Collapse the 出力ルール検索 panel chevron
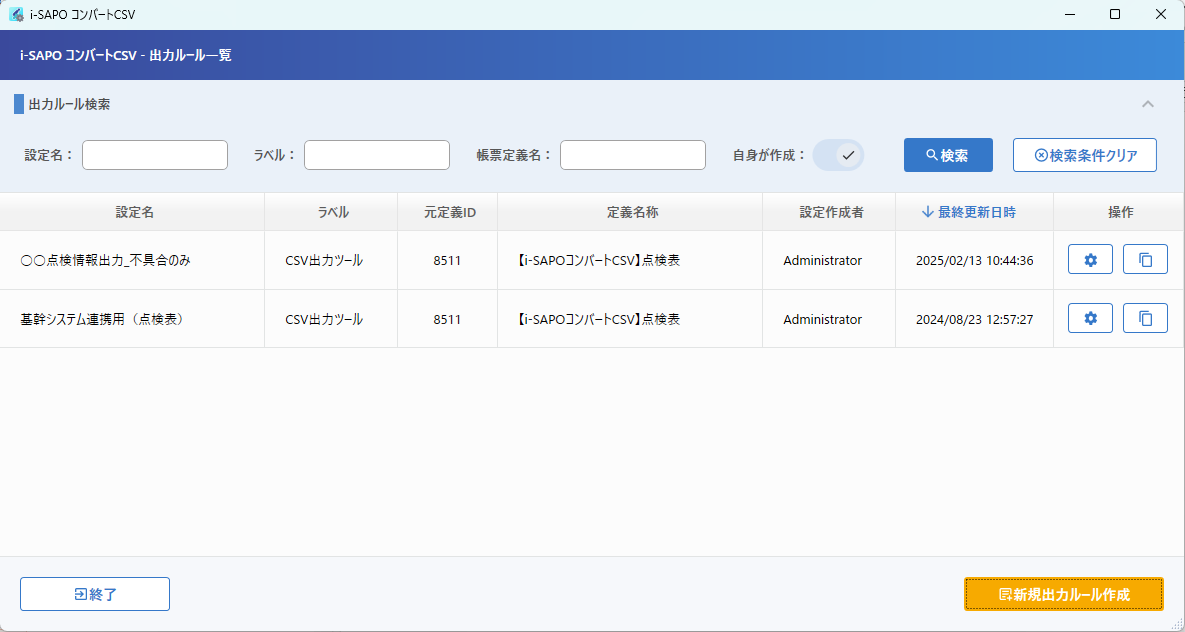1185x632 pixels. pos(1147,104)
